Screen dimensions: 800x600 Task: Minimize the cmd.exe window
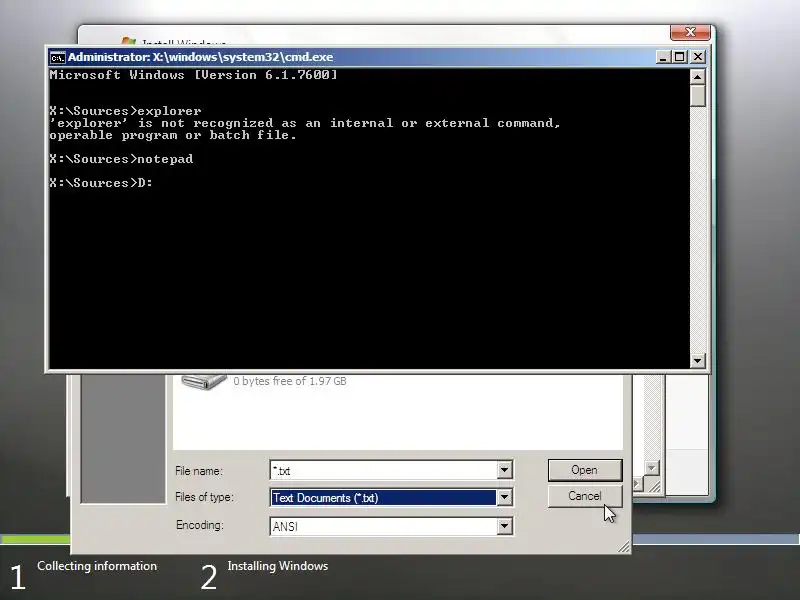[x=662, y=57]
